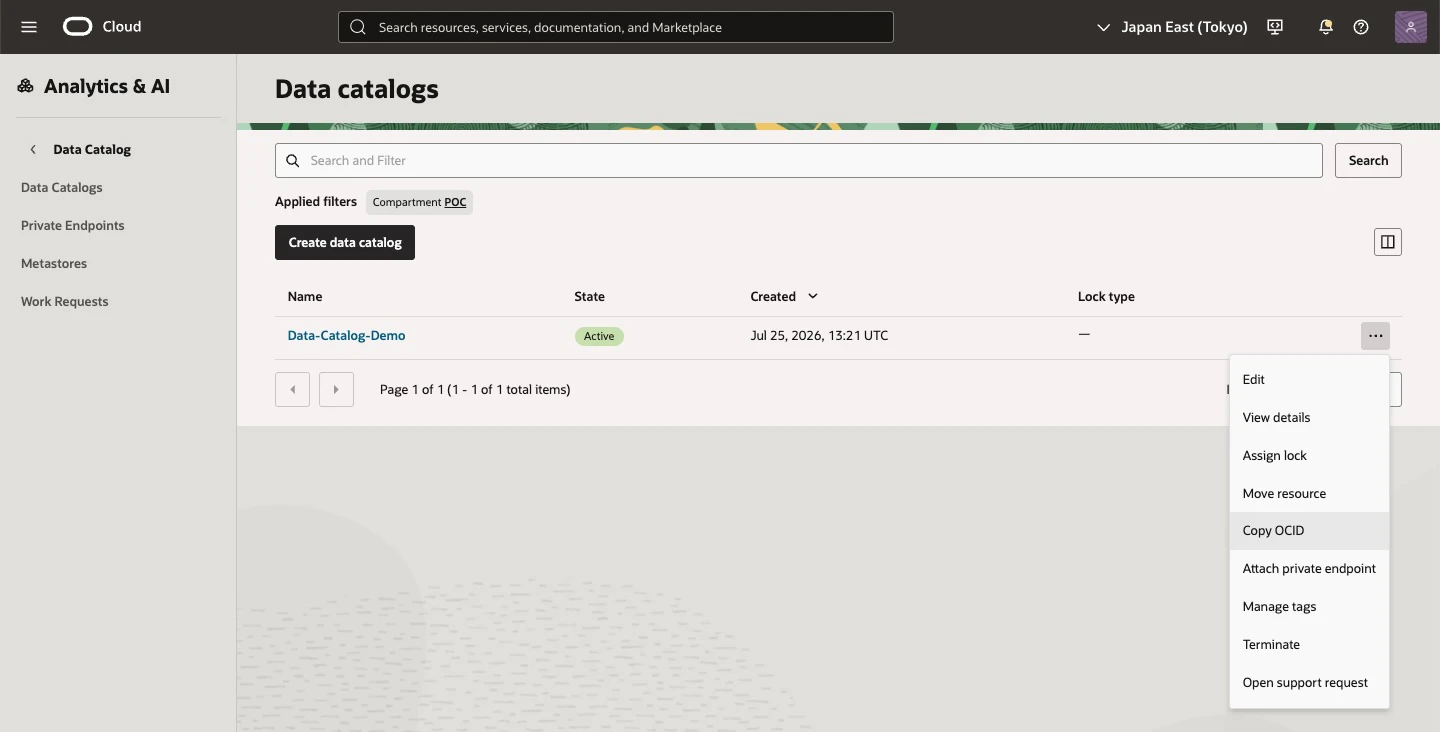Click the Lock type column header
Screen dimensions: 1440x732
click(1106, 297)
